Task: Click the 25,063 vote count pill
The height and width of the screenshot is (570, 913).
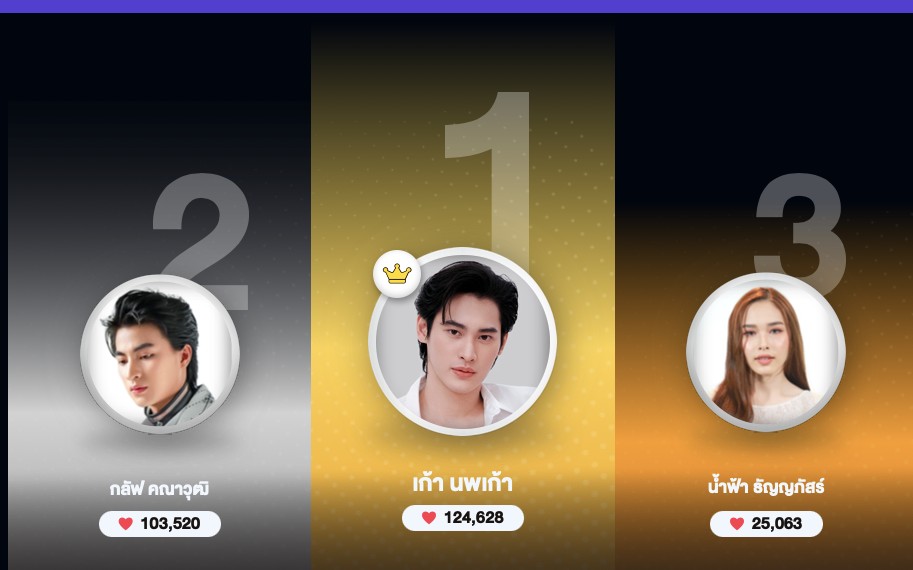Action: (766, 524)
